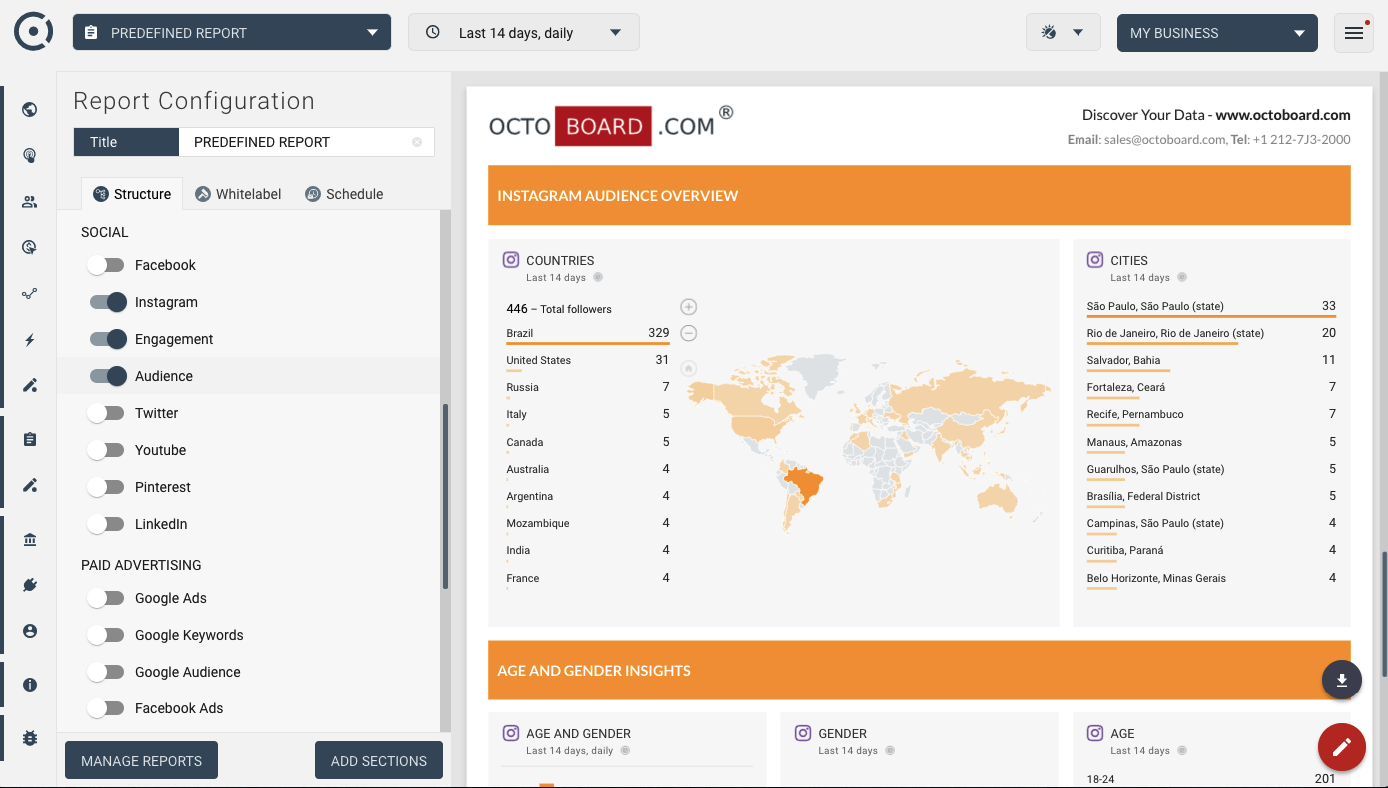1388x788 pixels.
Task: Enable the Google Audience toggle
Action: pyautogui.click(x=106, y=672)
